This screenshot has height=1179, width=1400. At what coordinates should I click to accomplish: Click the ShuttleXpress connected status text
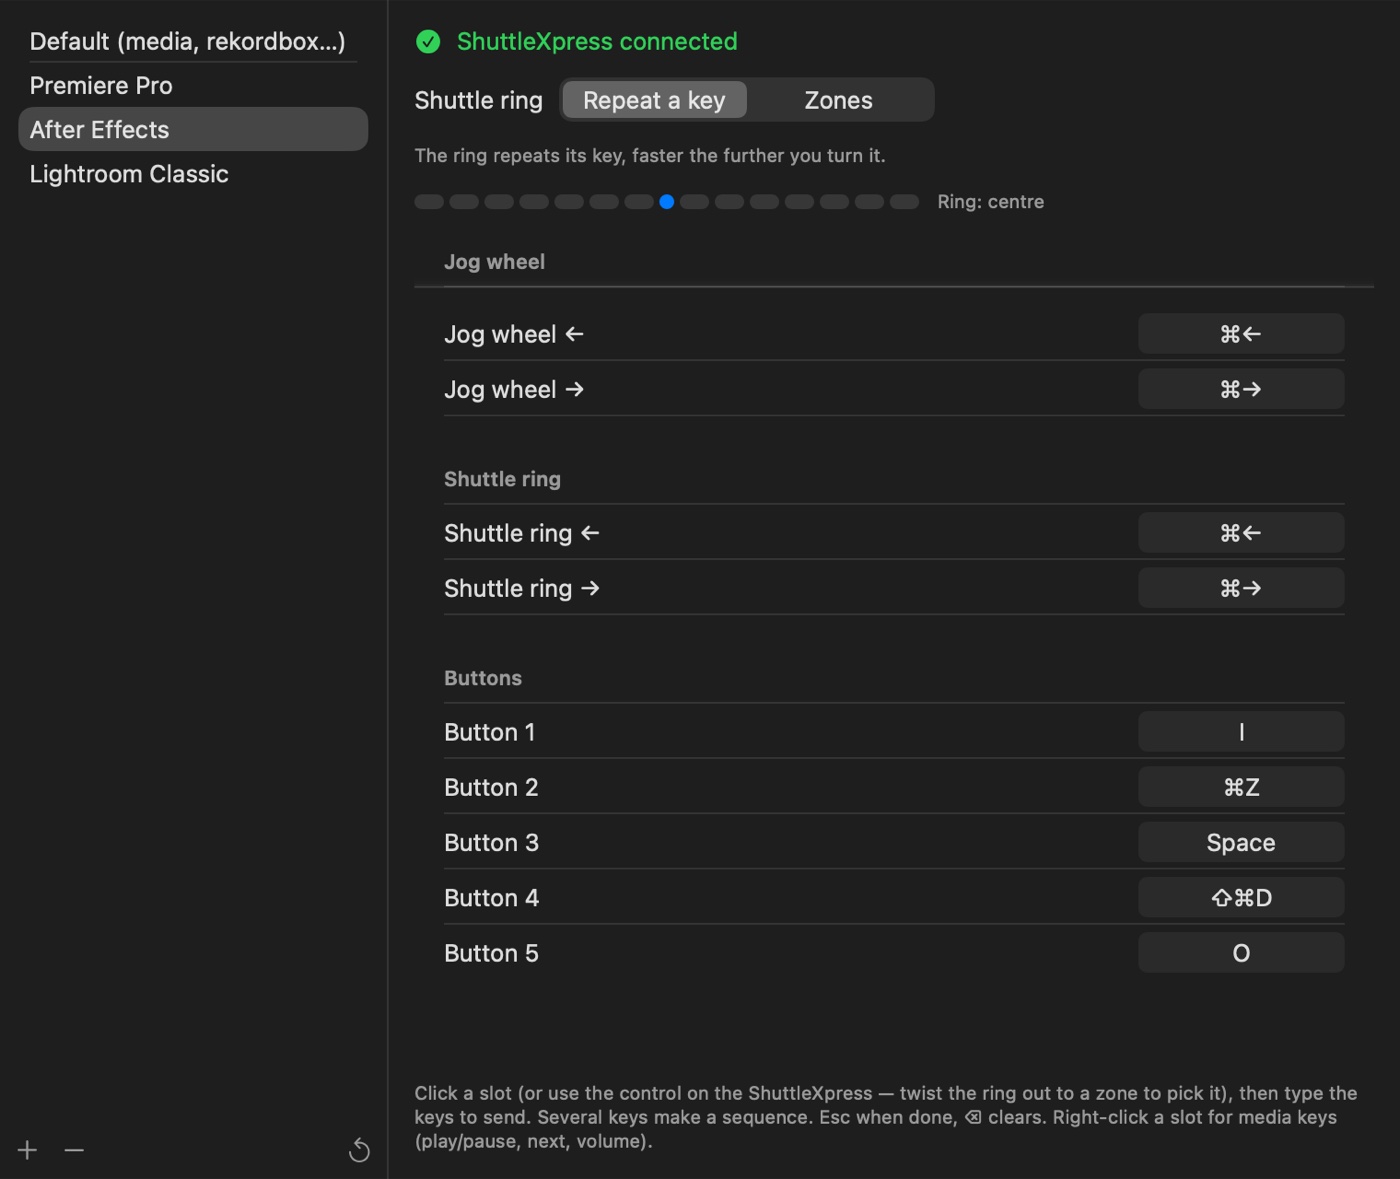597,41
